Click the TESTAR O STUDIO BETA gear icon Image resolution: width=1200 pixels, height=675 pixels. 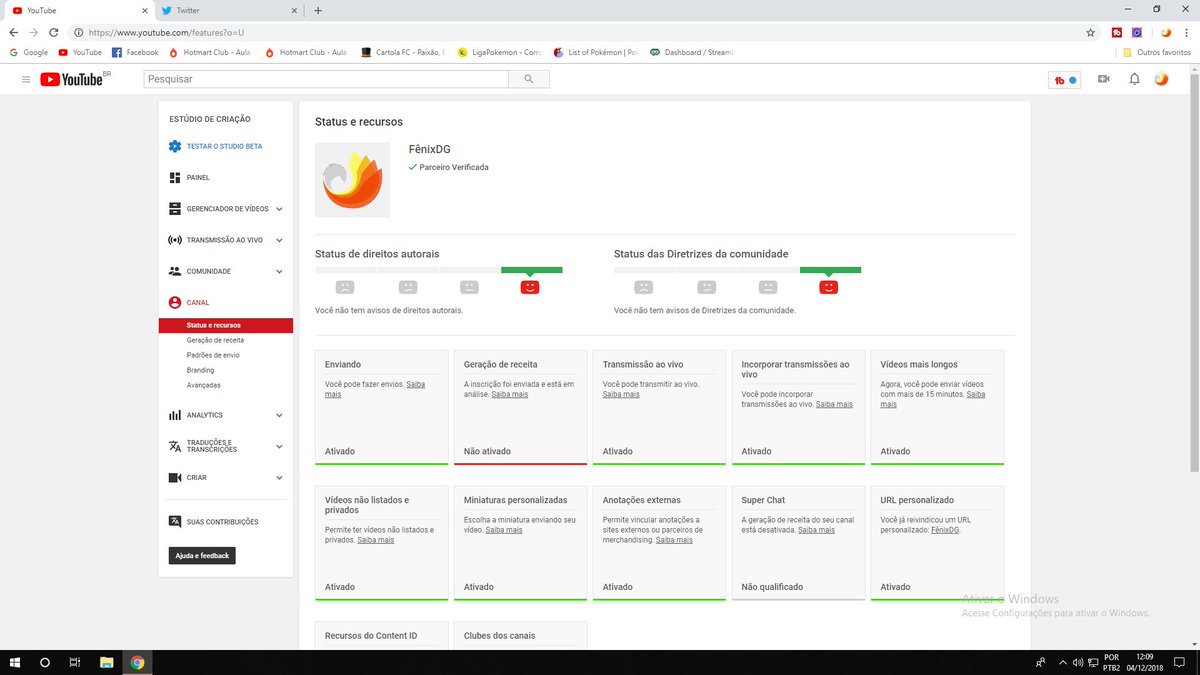pos(175,146)
